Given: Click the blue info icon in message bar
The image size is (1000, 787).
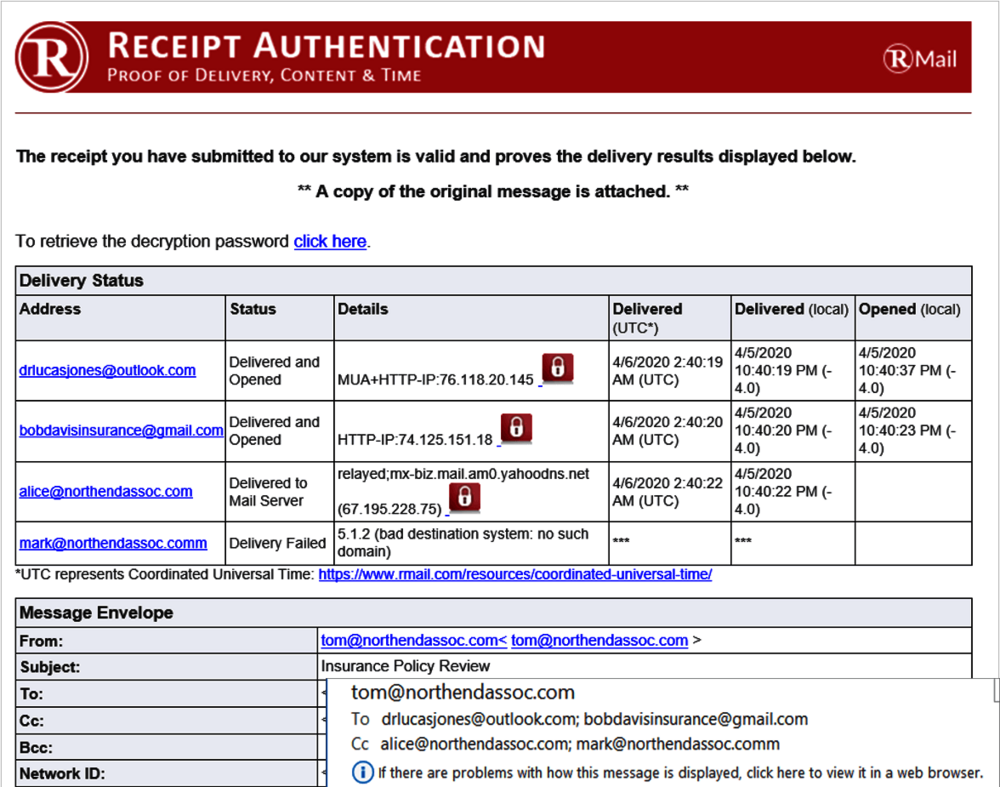Looking at the screenshot, I should [x=364, y=772].
